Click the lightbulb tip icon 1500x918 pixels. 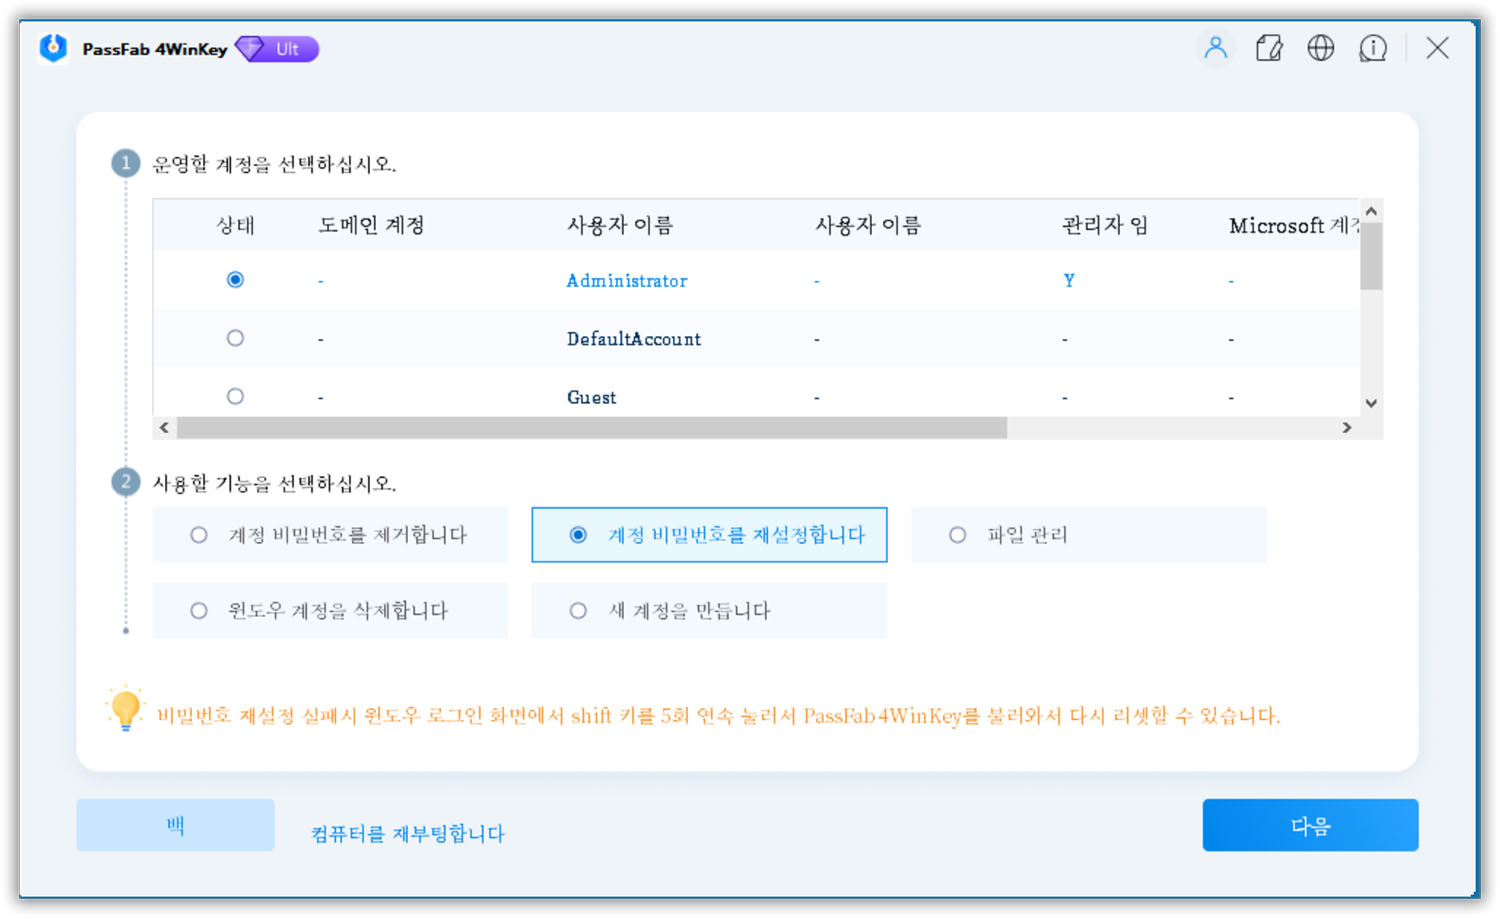pos(125,712)
